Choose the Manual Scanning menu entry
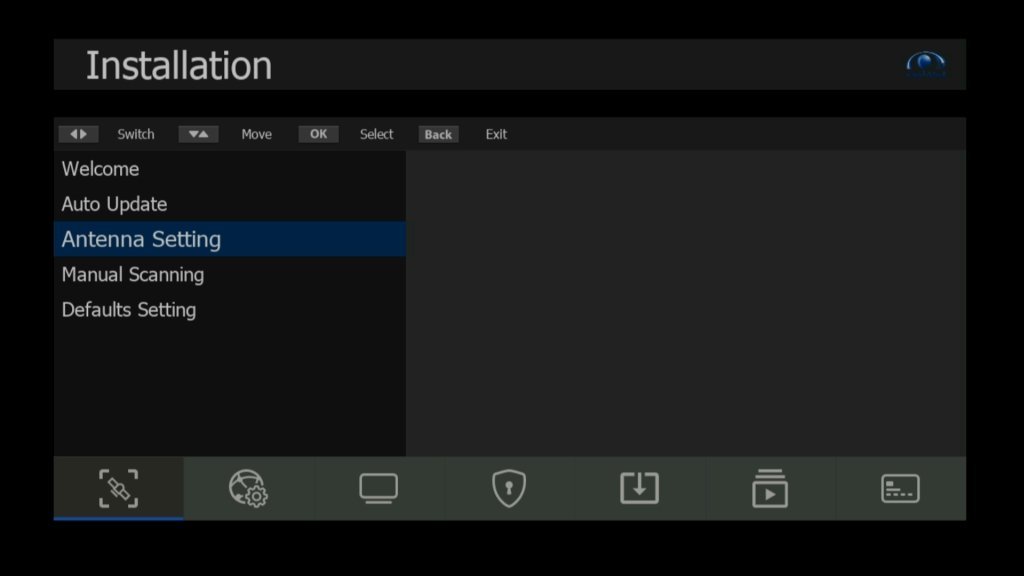 [230, 274]
